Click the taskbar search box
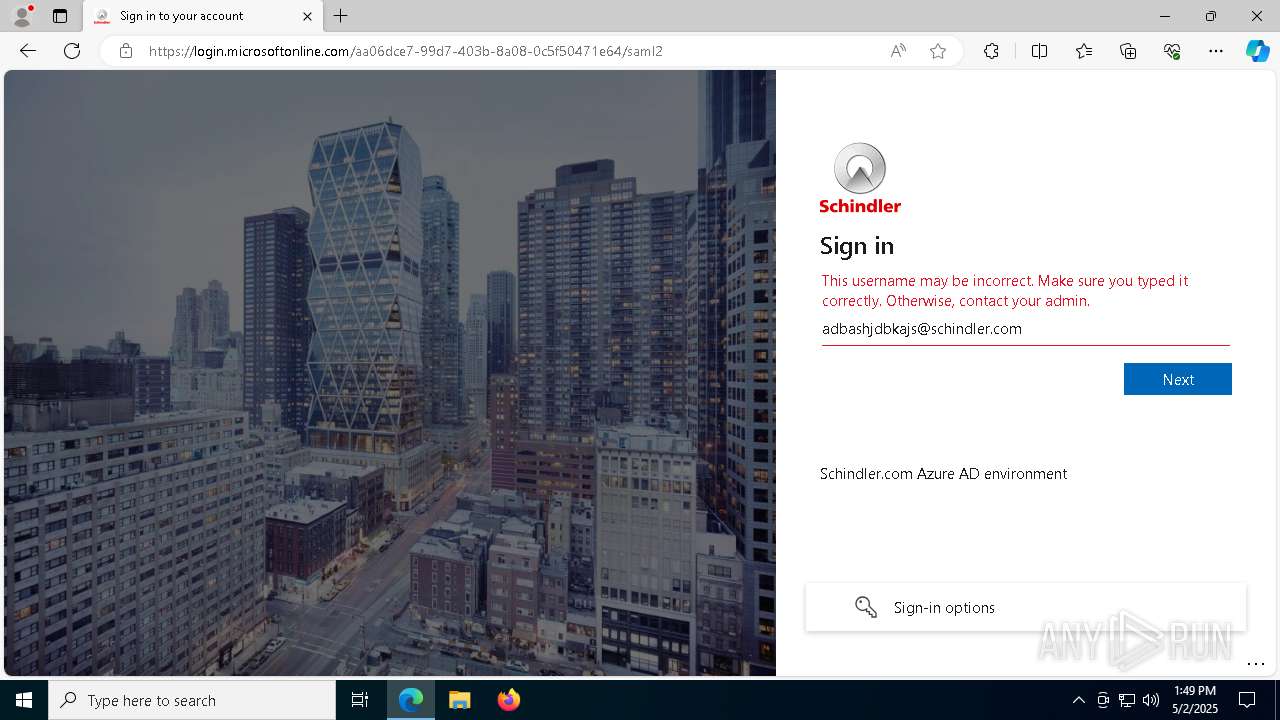This screenshot has height=720, width=1280. point(192,700)
